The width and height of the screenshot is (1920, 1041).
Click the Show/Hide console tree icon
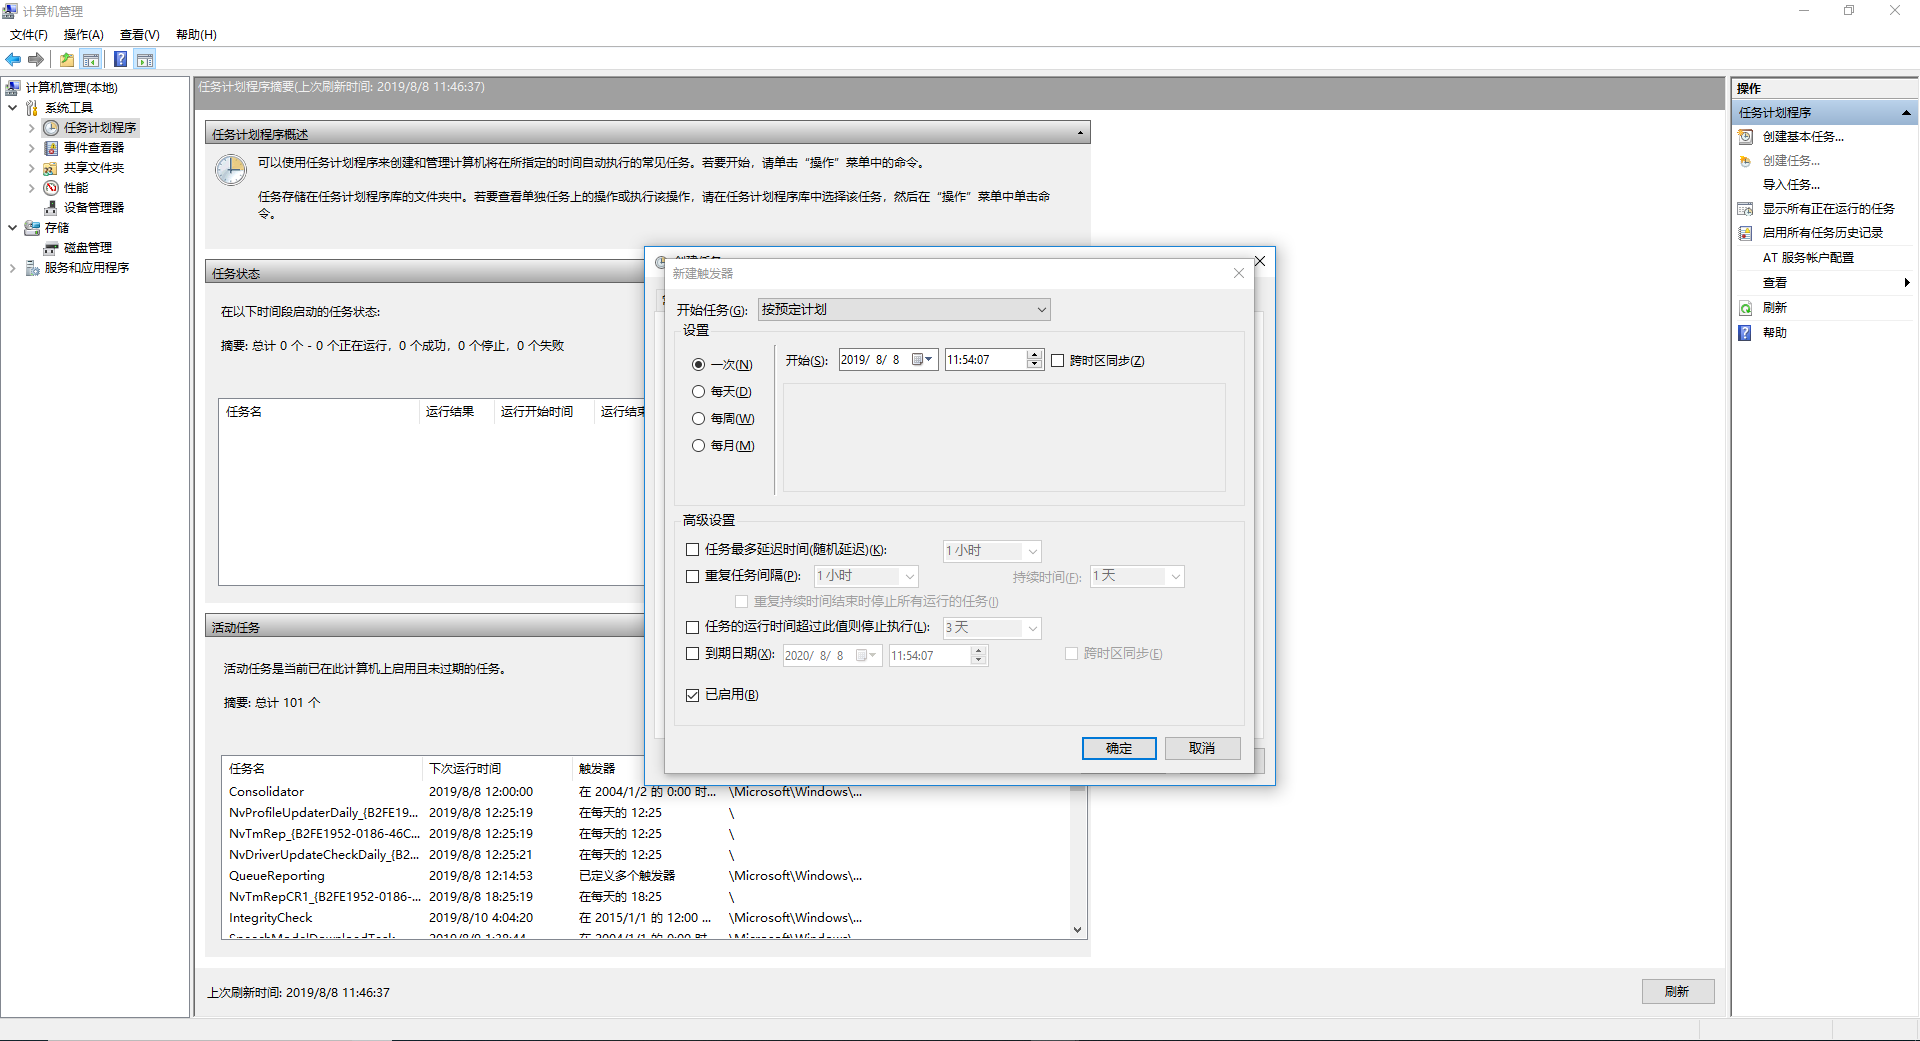pyautogui.click(x=91, y=59)
